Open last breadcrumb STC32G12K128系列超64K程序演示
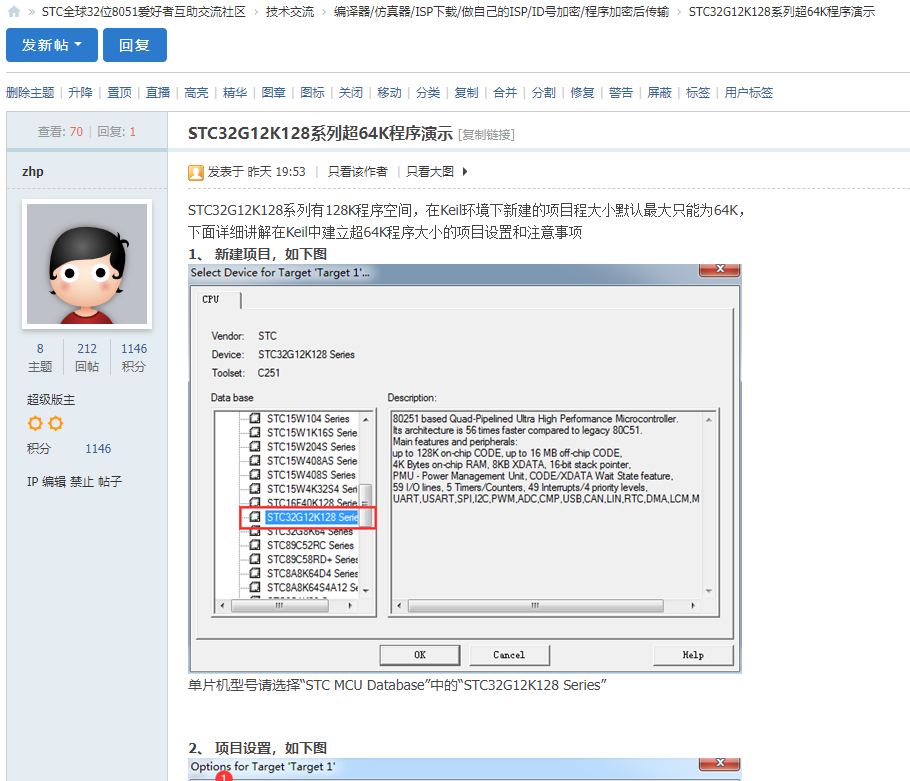This screenshot has width=910, height=781. (x=782, y=12)
